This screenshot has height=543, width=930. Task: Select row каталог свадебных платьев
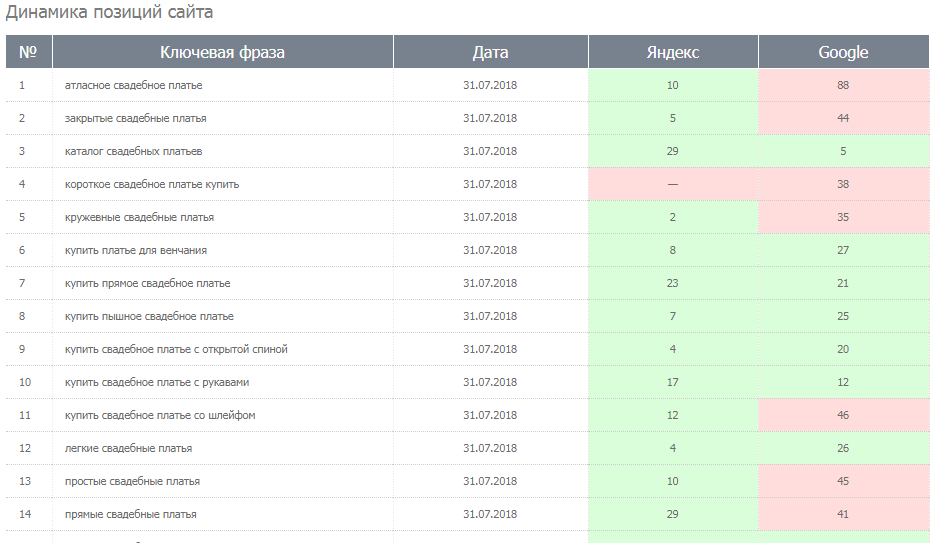pos(467,151)
